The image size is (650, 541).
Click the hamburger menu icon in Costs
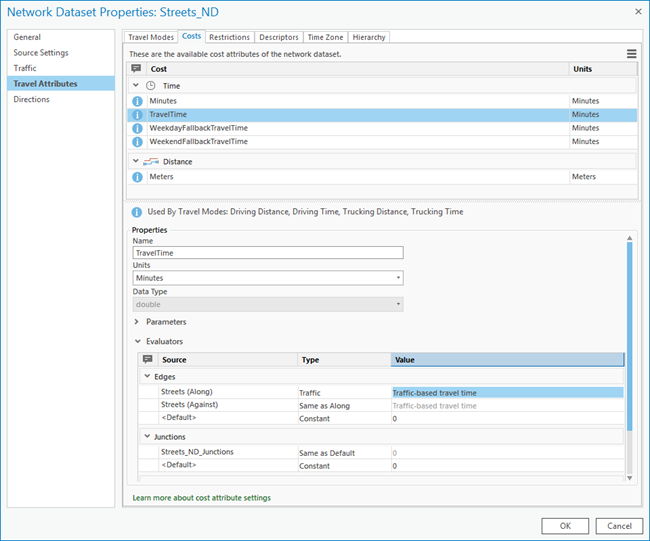(x=631, y=54)
